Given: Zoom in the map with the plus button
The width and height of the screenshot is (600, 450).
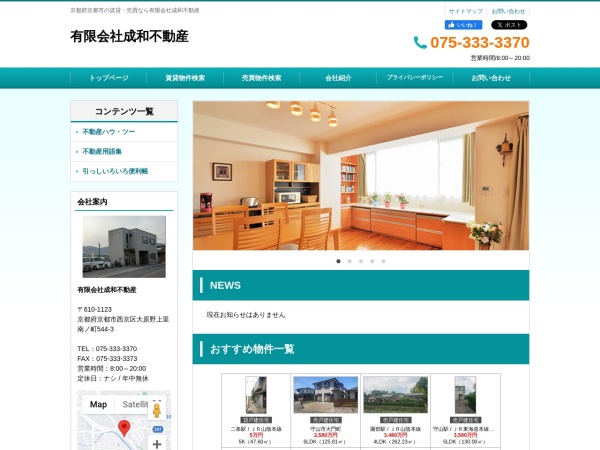Looking at the screenshot, I should [x=157, y=444].
